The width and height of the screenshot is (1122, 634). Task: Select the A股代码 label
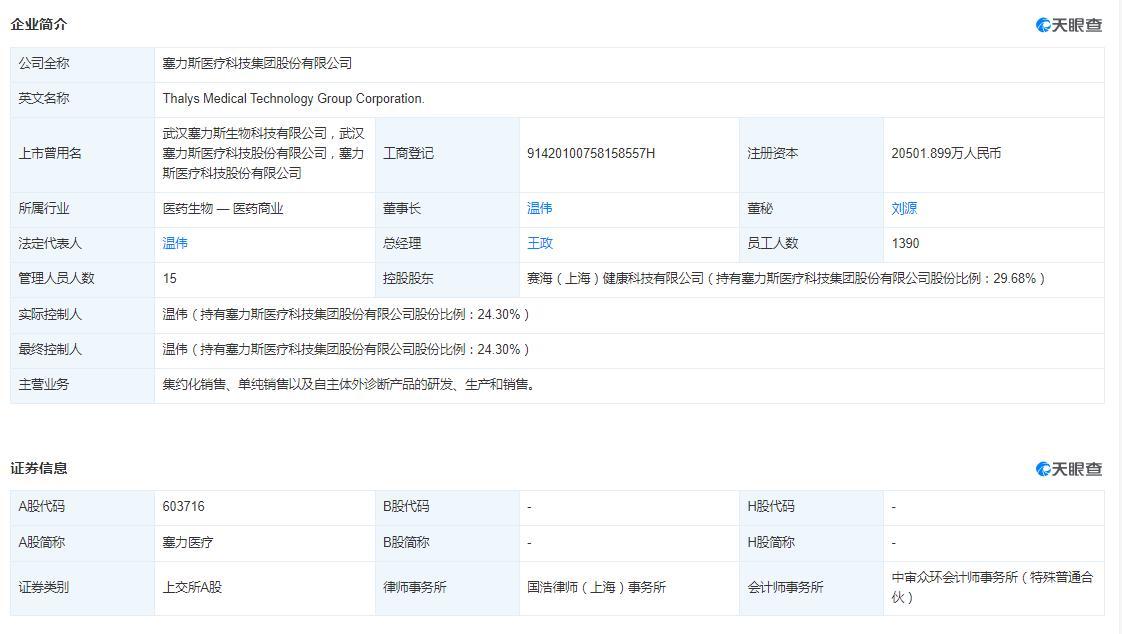pyautogui.click(x=42, y=507)
